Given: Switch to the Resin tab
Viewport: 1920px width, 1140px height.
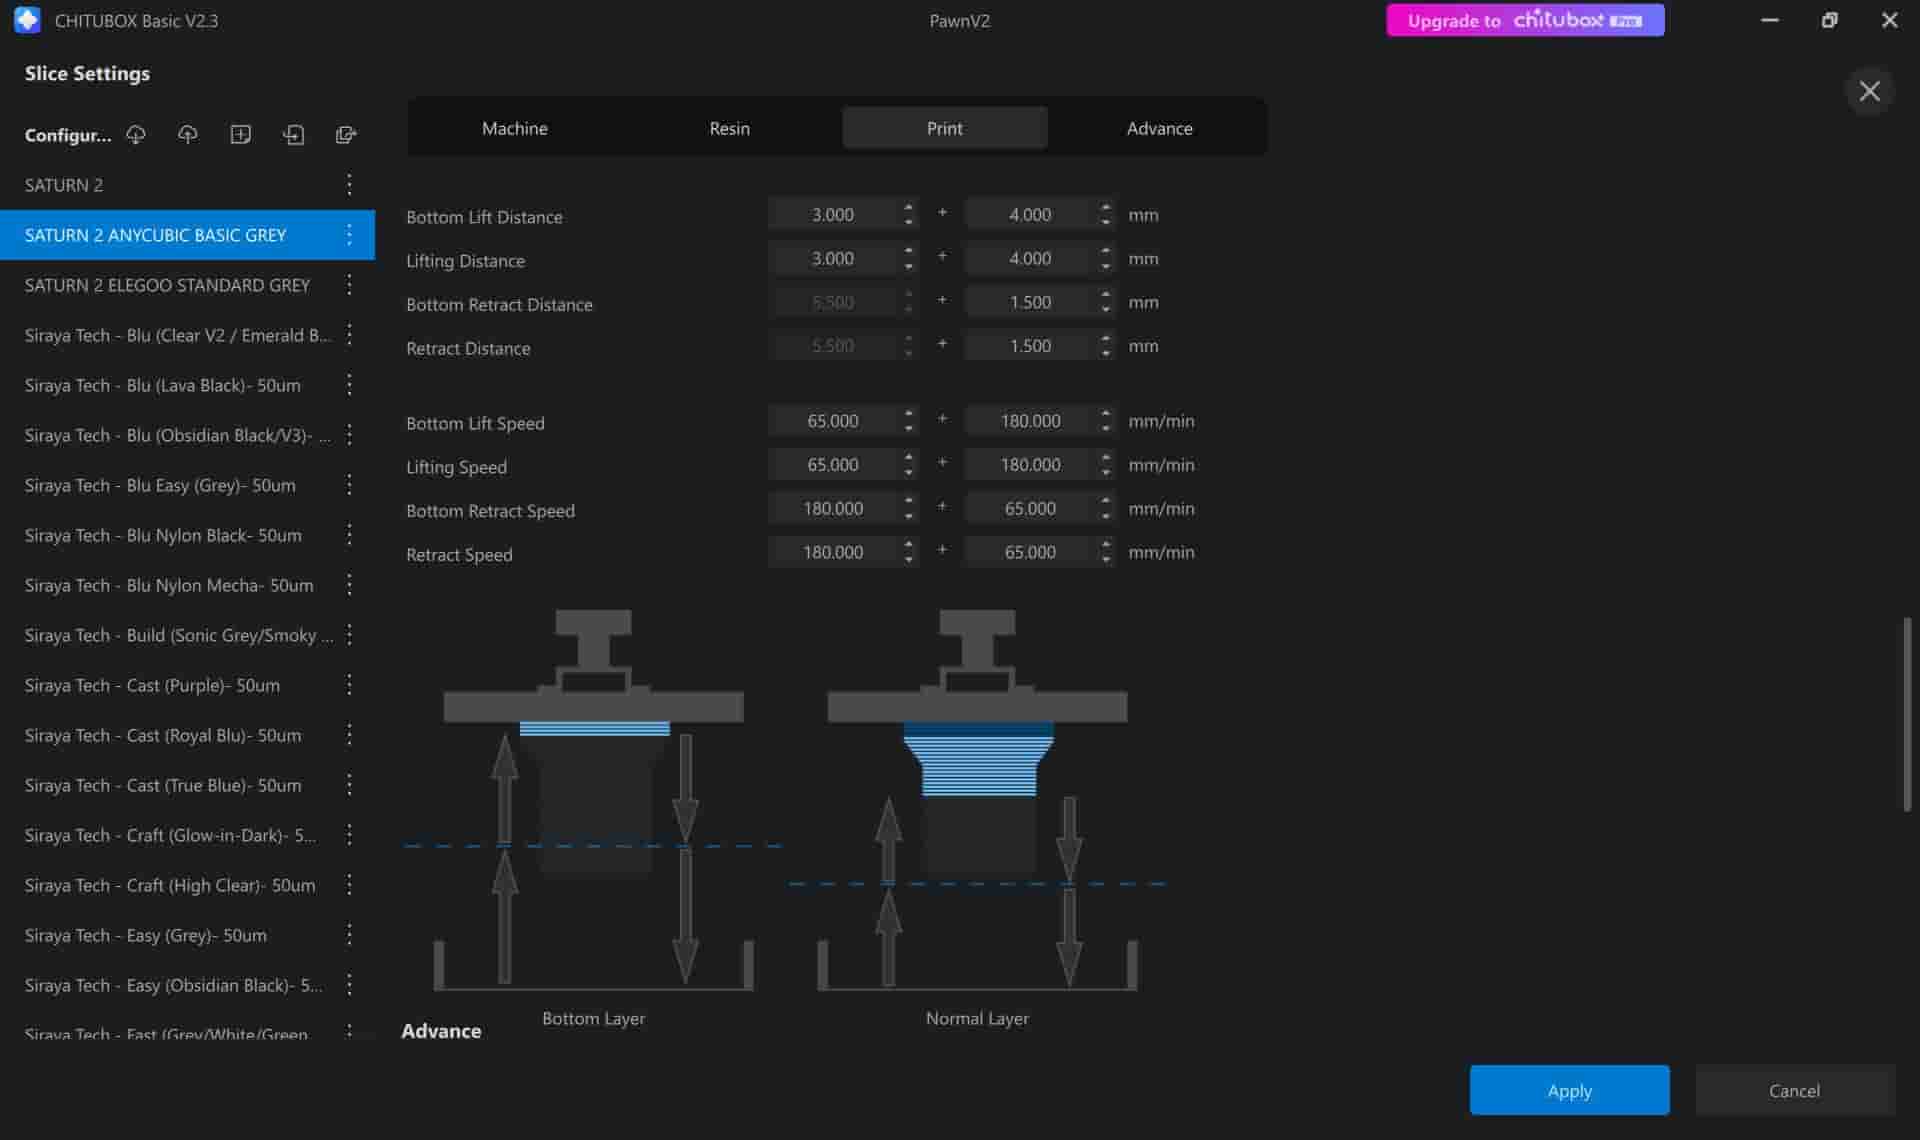Looking at the screenshot, I should point(729,128).
